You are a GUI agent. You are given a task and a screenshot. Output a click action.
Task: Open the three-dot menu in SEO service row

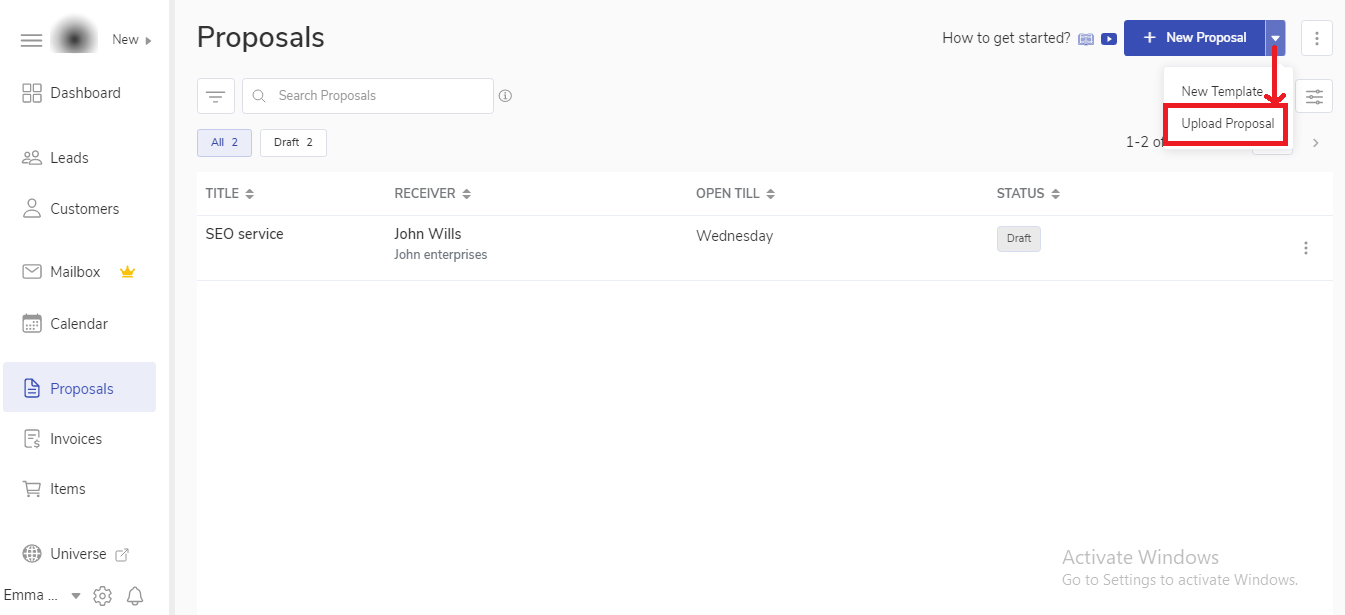pyautogui.click(x=1306, y=248)
